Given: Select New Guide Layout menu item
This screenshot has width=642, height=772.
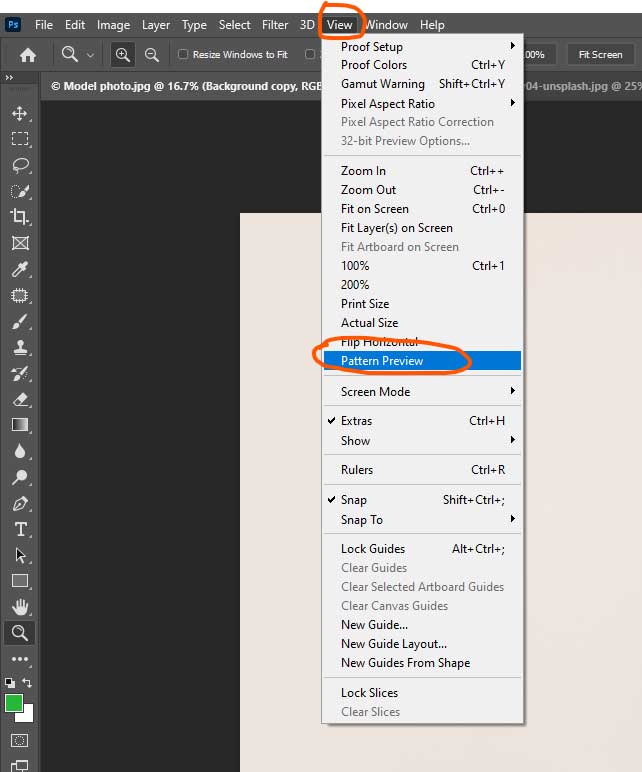Looking at the screenshot, I should coord(422,644).
